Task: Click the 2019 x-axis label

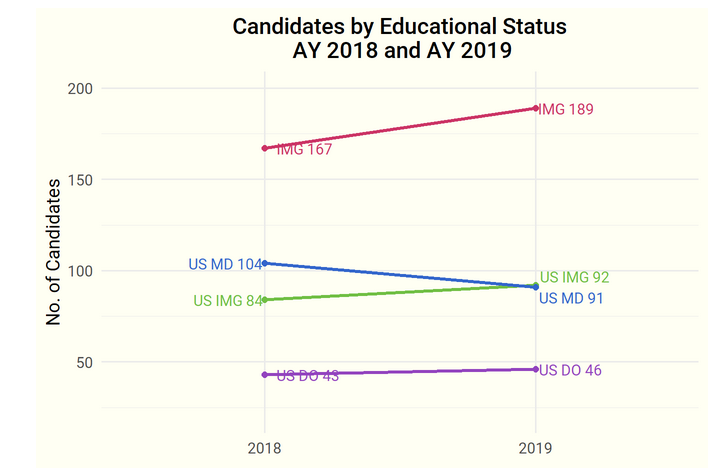Action: pyautogui.click(x=536, y=449)
